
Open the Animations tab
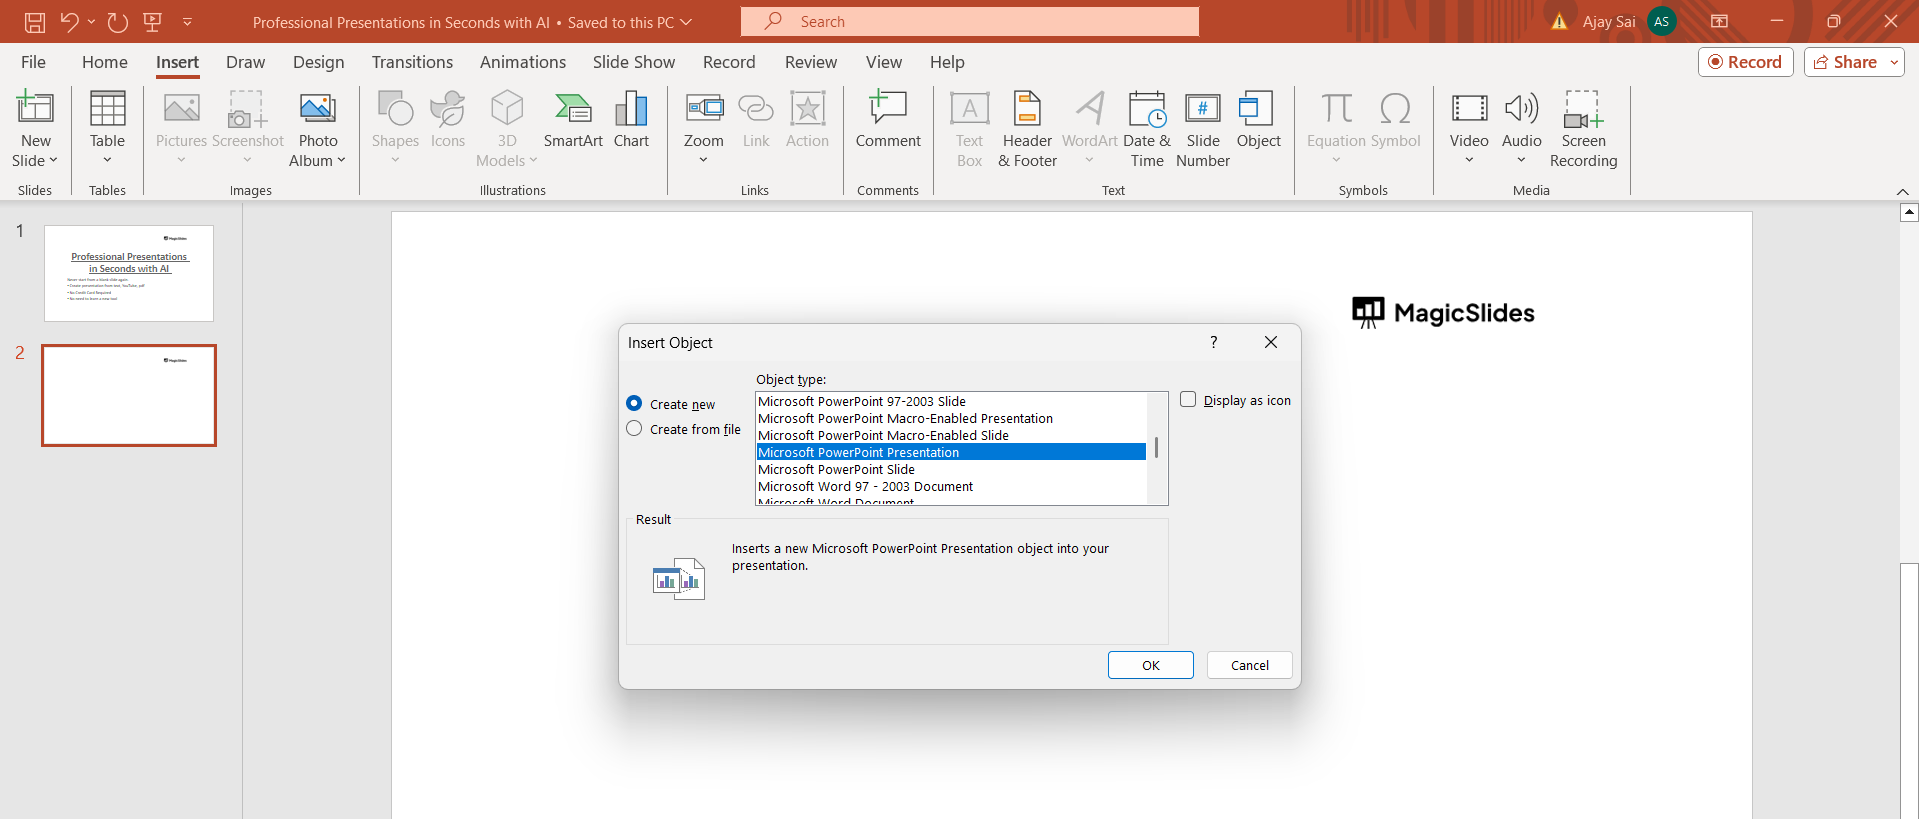[x=523, y=62]
